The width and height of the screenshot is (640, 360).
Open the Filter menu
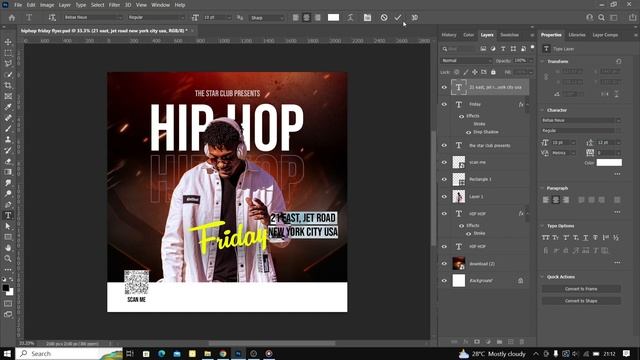tap(114, 5)
